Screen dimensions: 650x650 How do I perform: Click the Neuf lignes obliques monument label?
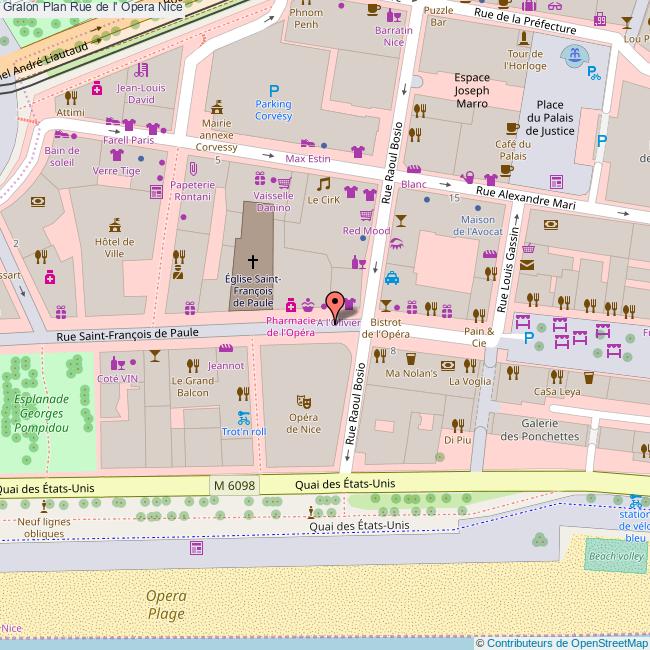[44, 527]
